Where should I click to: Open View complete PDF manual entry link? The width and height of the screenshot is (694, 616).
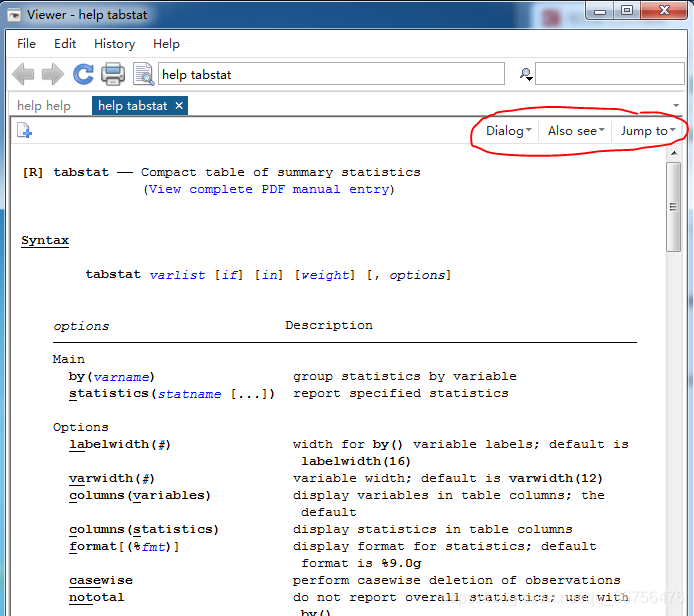point(269,189)
